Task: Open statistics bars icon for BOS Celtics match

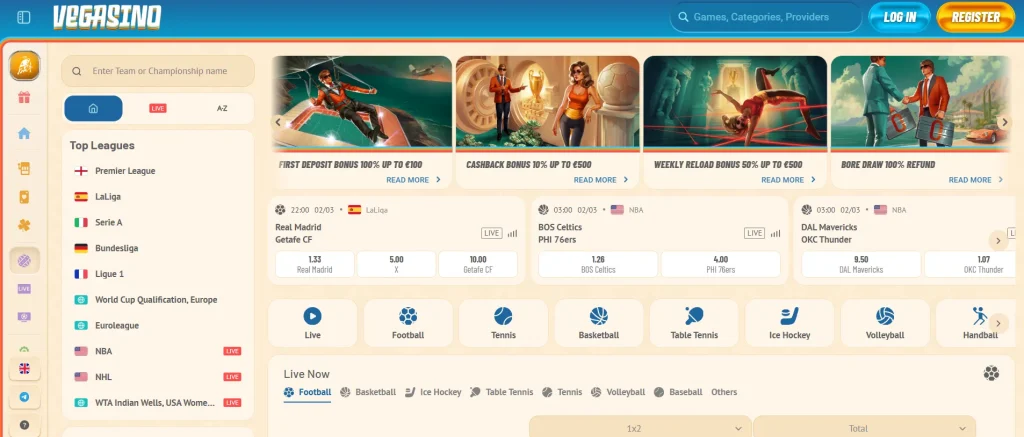Action: 775,233
